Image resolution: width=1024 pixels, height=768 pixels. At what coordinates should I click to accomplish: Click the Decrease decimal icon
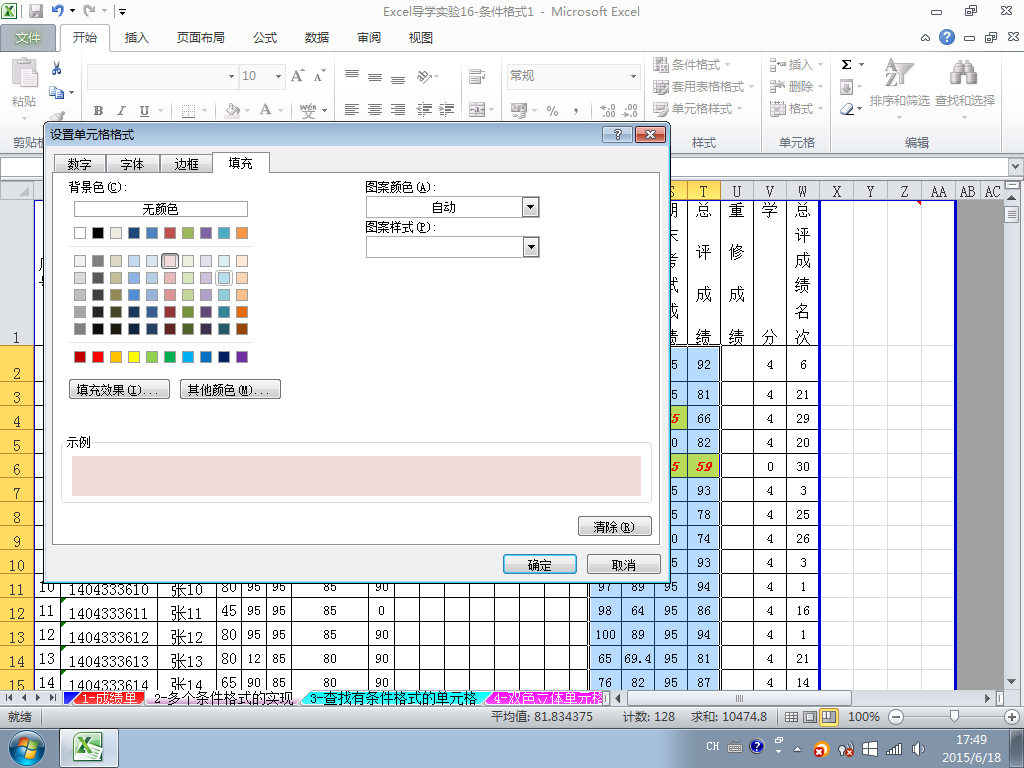pos(630,110)
